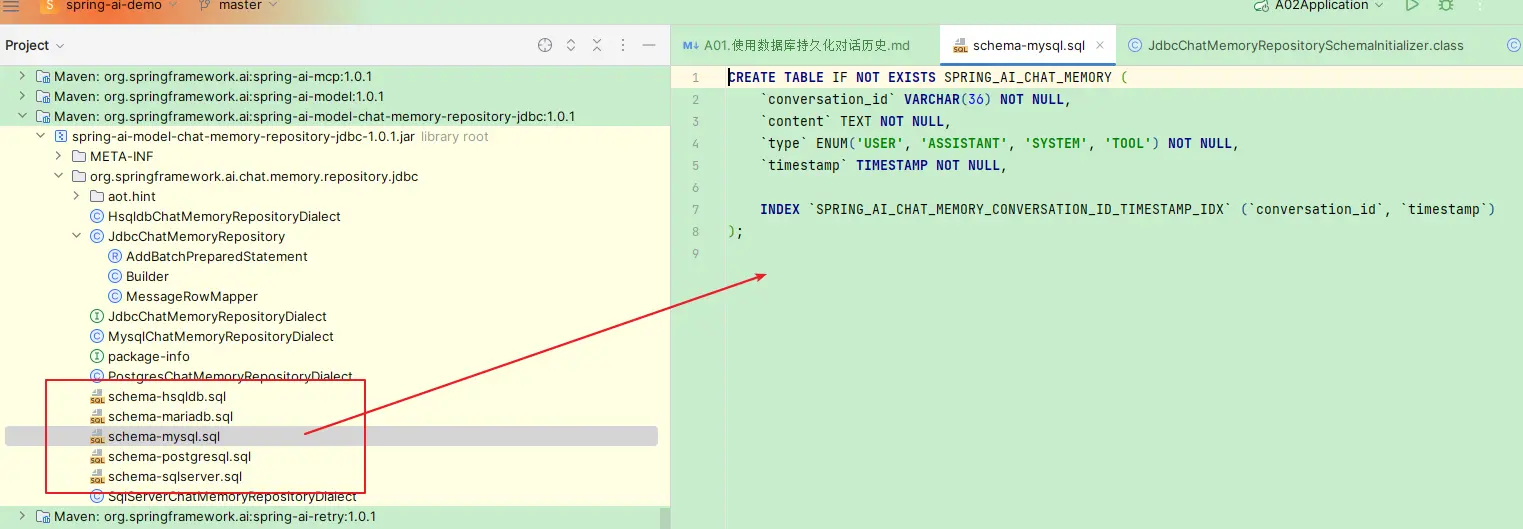Screen dimensions: 1523x529
Task: Collapse the JdbcChatMemoryRepository class node
Action: (77, 236)
